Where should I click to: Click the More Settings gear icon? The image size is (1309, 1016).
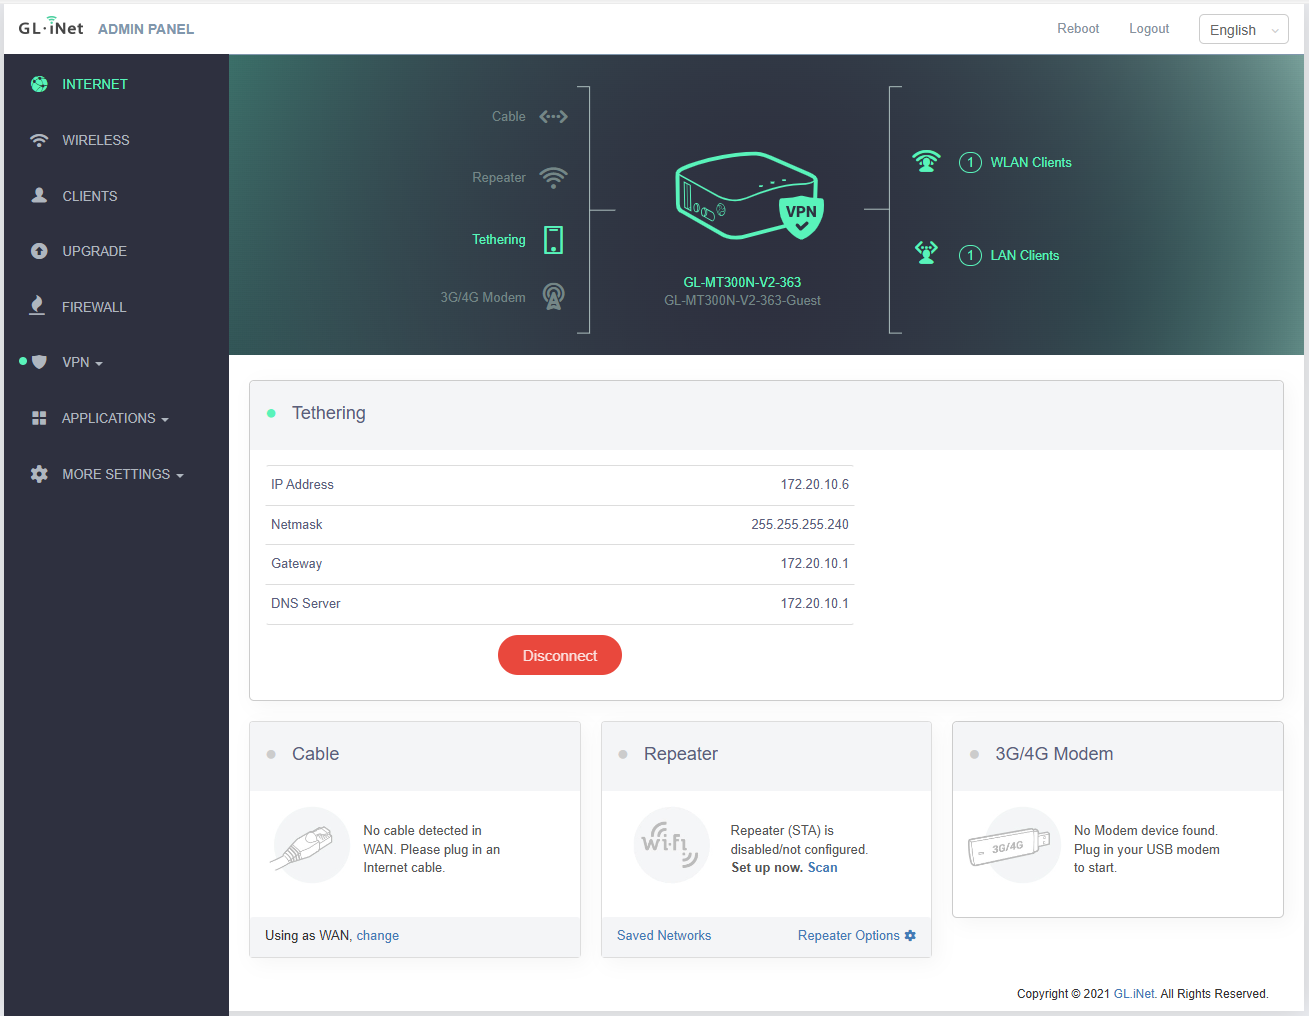[39, 474]
